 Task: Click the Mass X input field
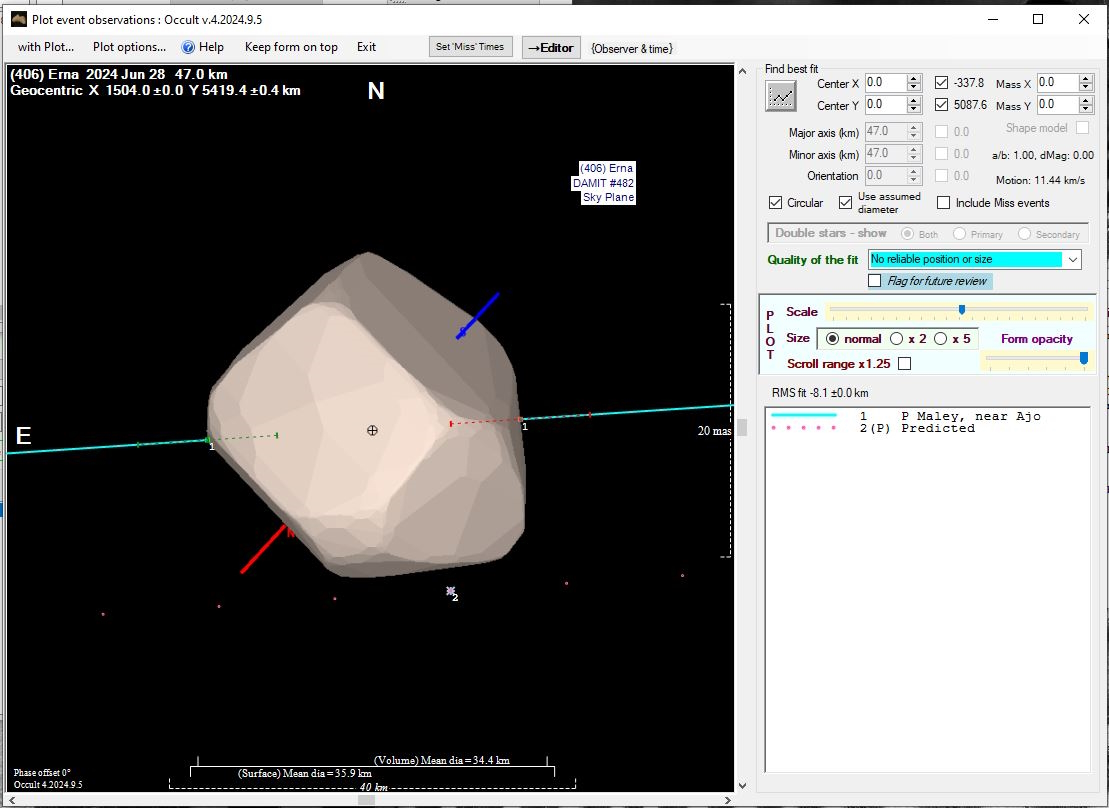1055,83
